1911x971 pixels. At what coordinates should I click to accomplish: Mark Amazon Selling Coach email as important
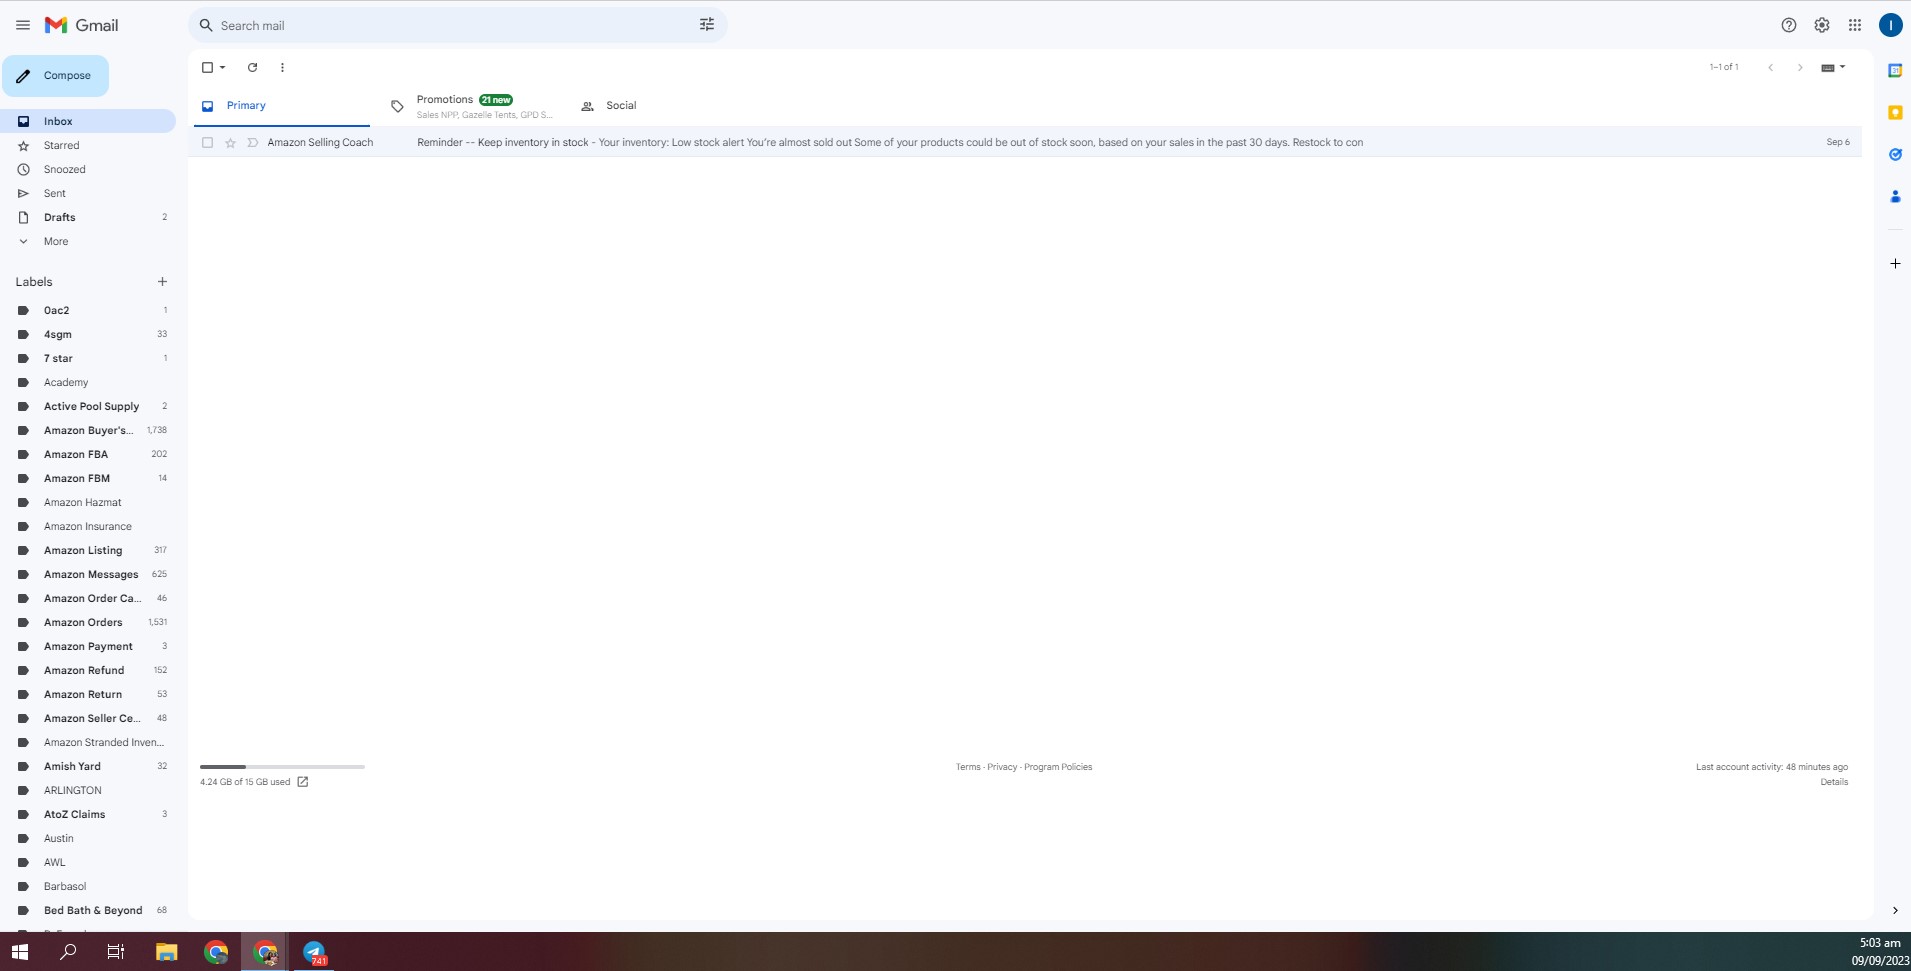pos(252,143)
